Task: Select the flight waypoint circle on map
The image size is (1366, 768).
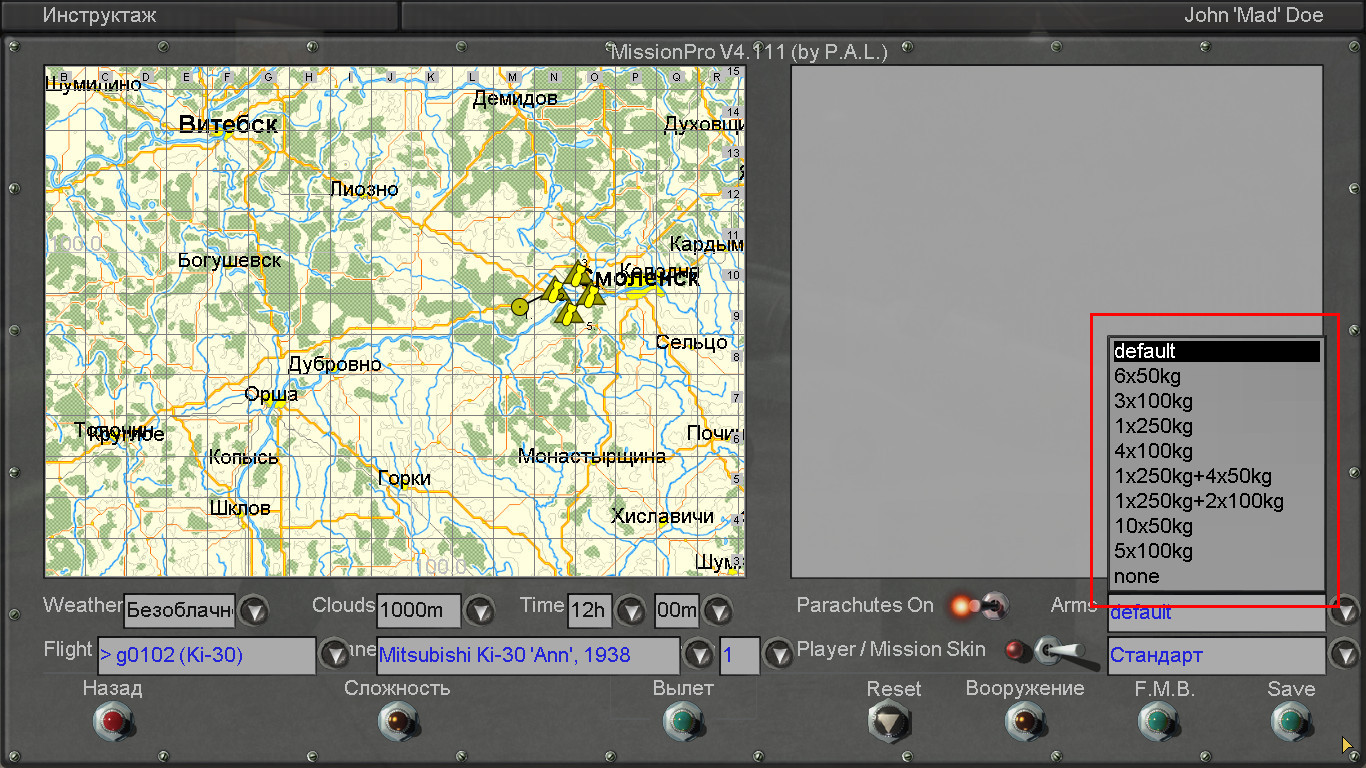Action: (x=519, y=307)
